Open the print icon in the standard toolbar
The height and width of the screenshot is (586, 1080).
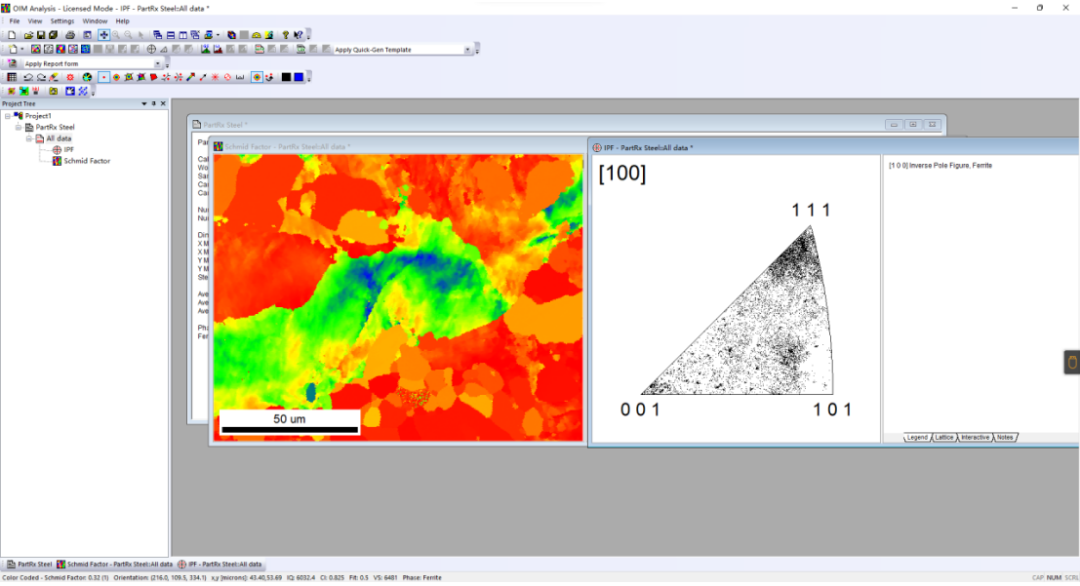click(70, 34)
